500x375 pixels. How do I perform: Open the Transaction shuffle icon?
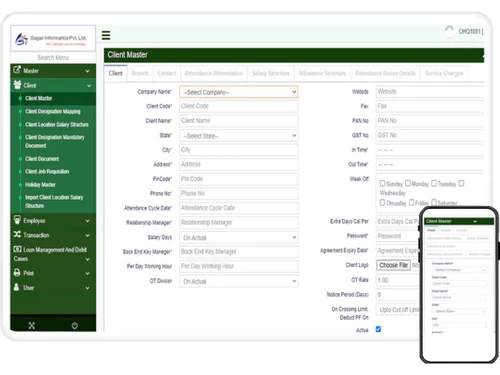[17, 235]
